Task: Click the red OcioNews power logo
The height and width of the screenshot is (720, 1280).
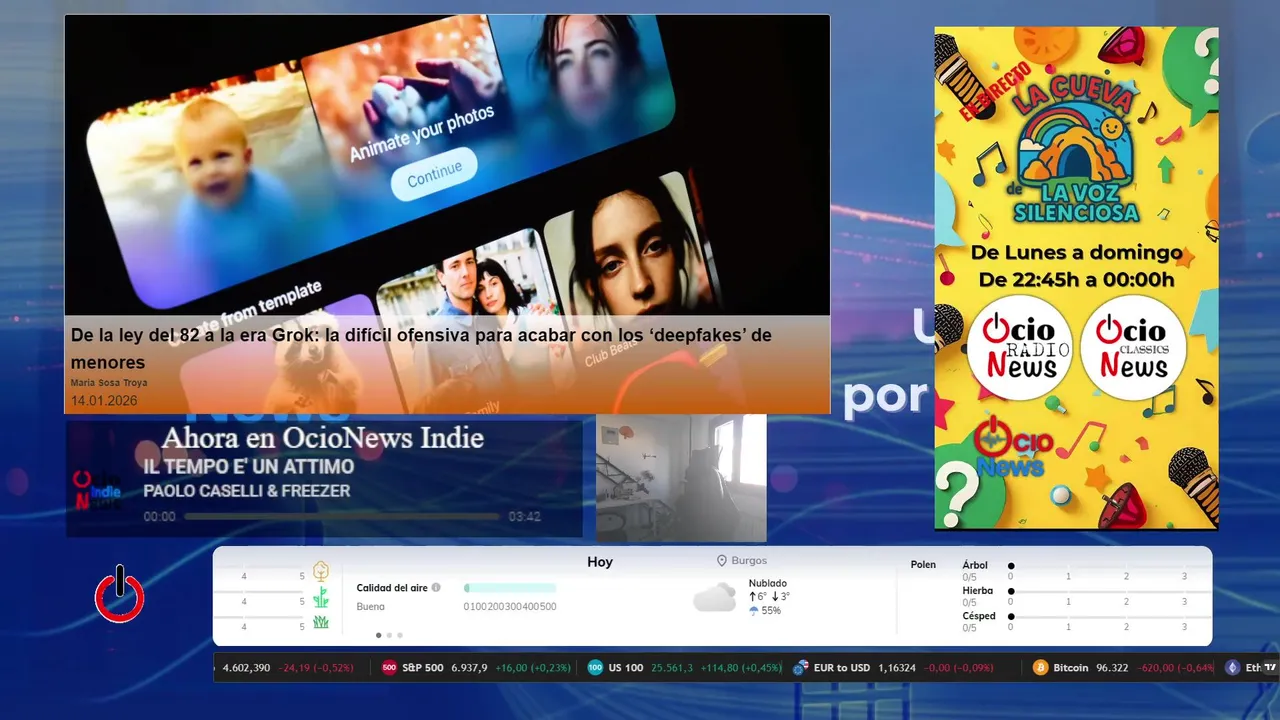Action: coord(119,594)
